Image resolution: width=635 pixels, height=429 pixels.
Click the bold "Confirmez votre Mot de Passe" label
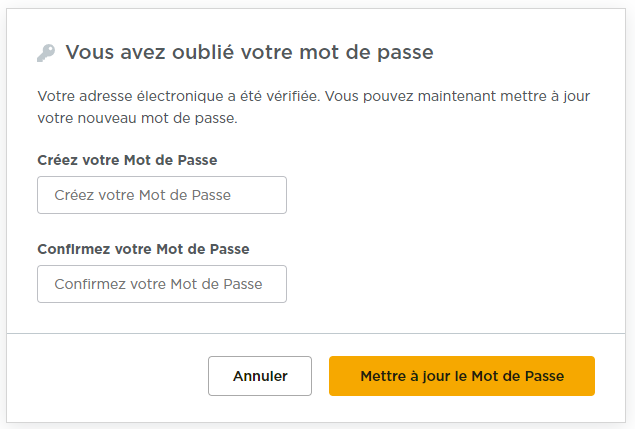click(x=143, y=249)
